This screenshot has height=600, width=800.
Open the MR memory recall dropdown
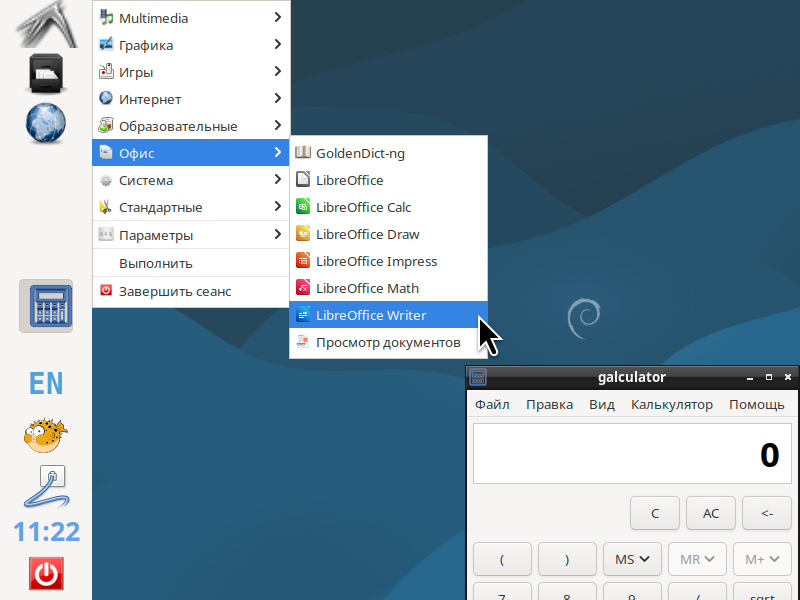click(697, 559)
